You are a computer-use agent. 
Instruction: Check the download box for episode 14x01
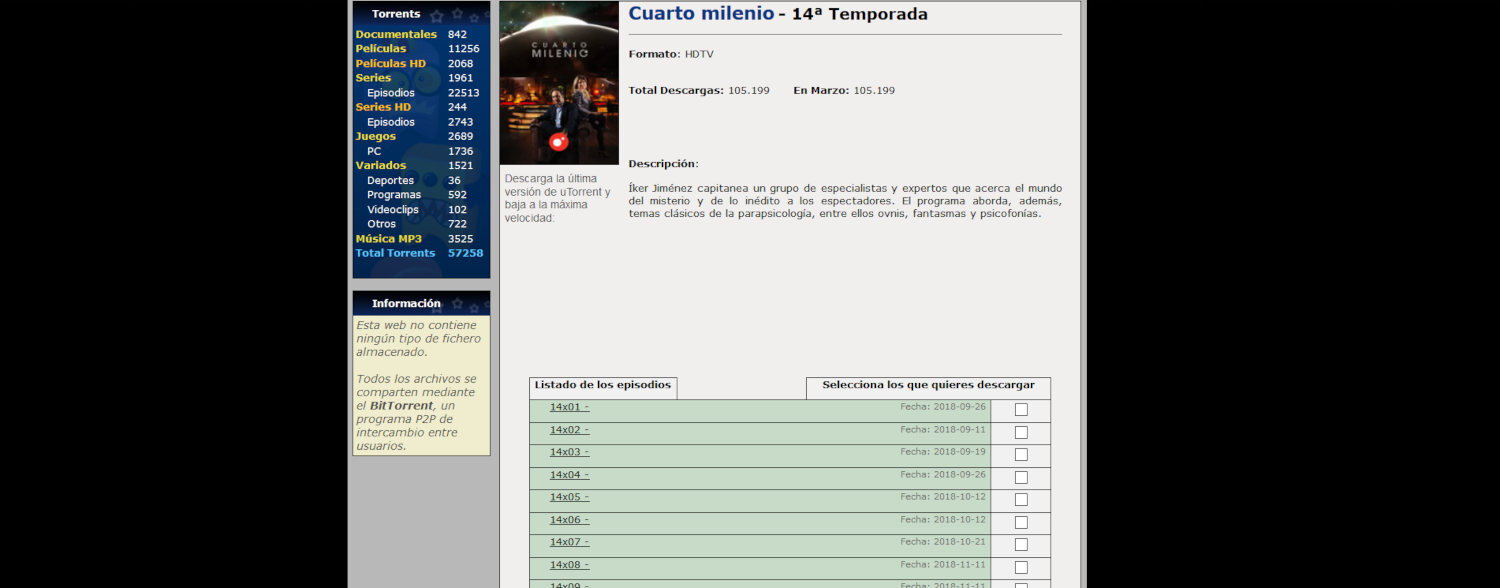pyautogui.click(x=1021, y=410)
